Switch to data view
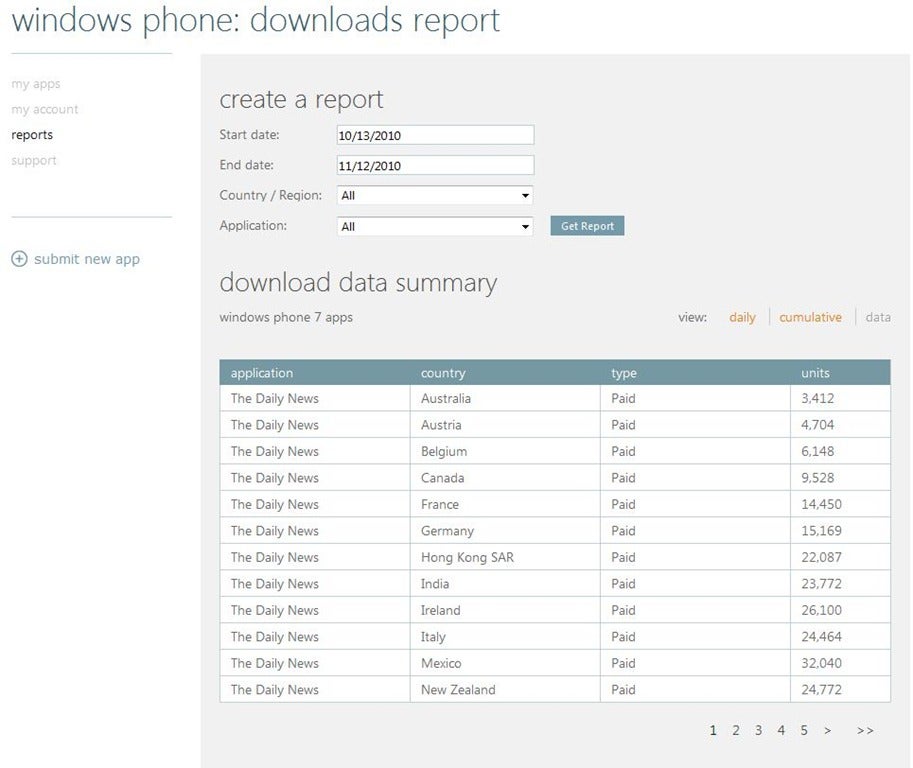This screenshot has width=913, height=768. coord(878,317)
